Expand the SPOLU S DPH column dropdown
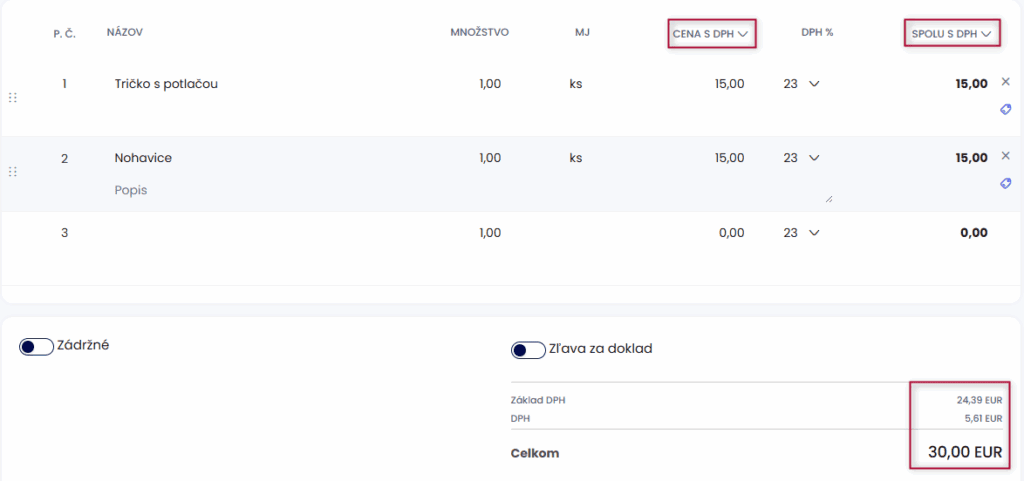 pos(951,34)
